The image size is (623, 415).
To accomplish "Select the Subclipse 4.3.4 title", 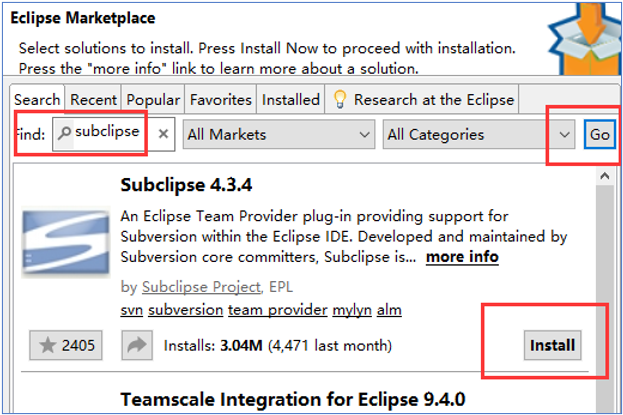I will click(x=186, y=185).
